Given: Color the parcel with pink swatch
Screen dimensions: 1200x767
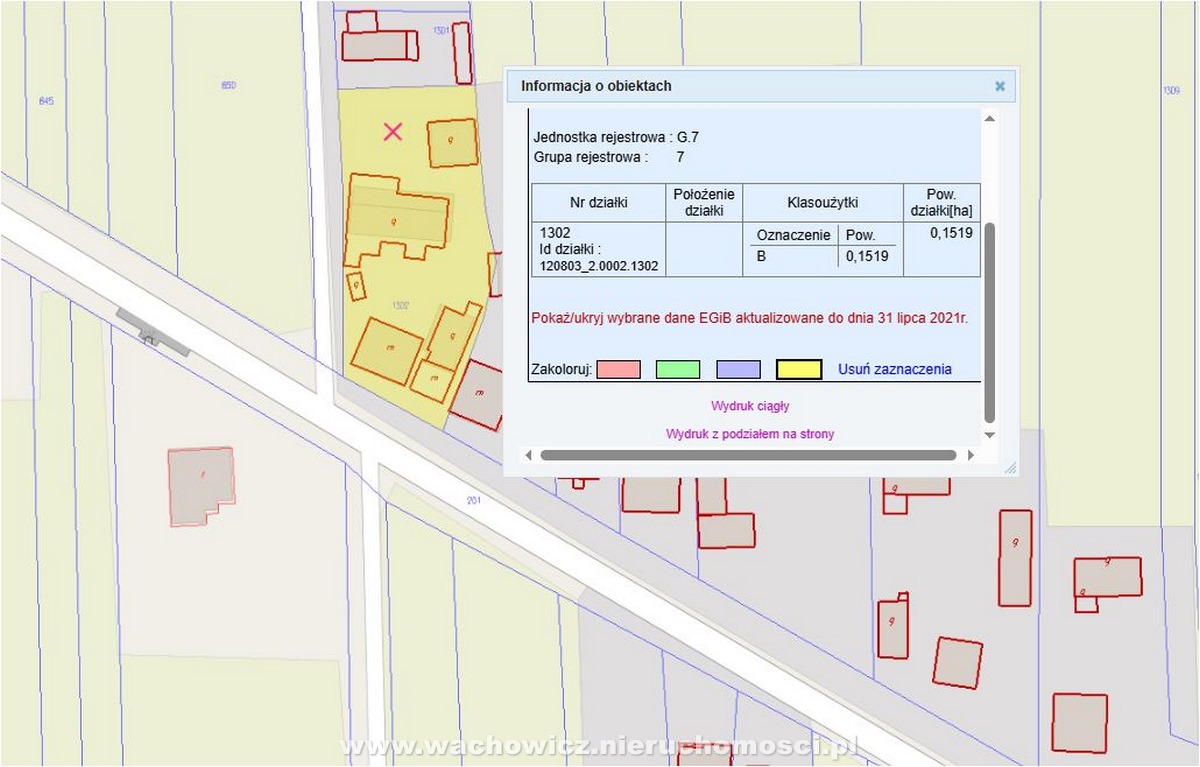Looking at the screenshot, I should click(617, 370).
